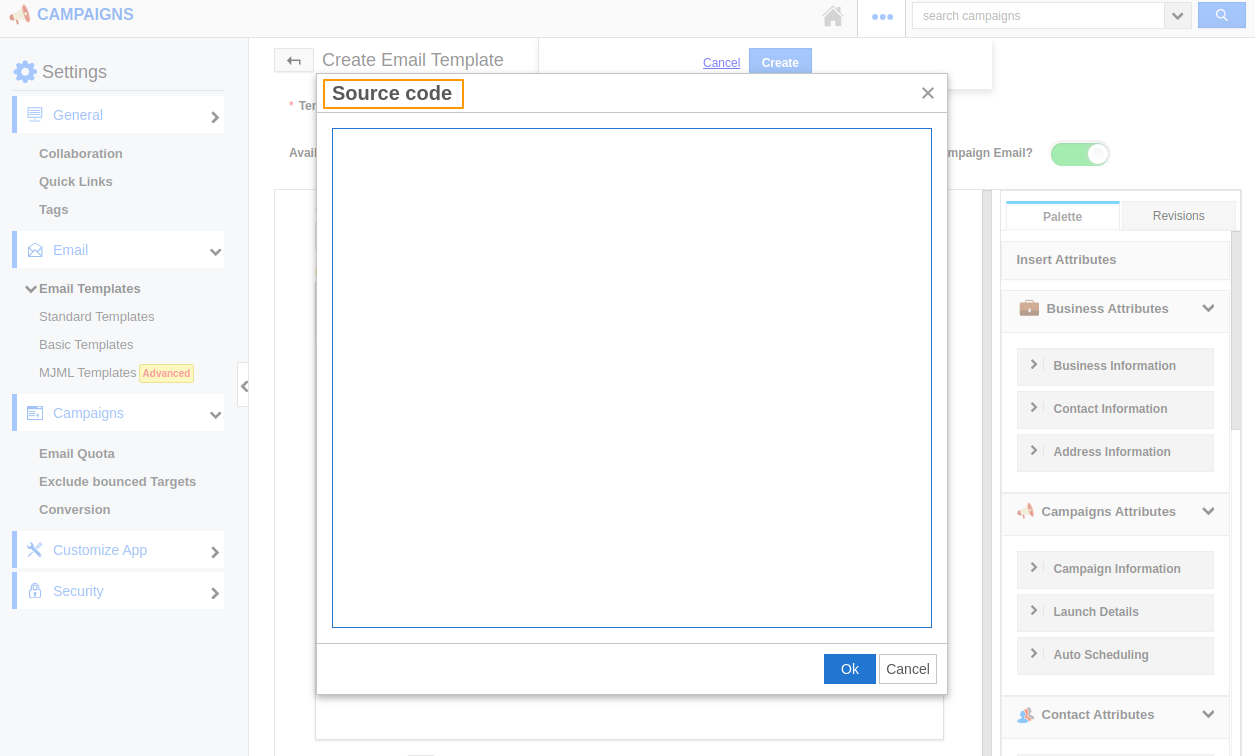
Task: Click the Insert Attributes heading
Action: (x=1066, y=259)
